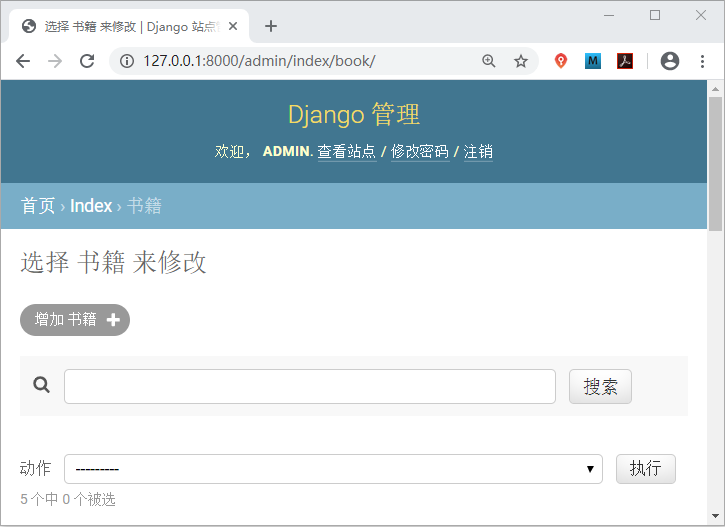The width and height of the screenshot is (725, 527).
Task: Open the 查看站点 link
Action: (x=347, y=152)
